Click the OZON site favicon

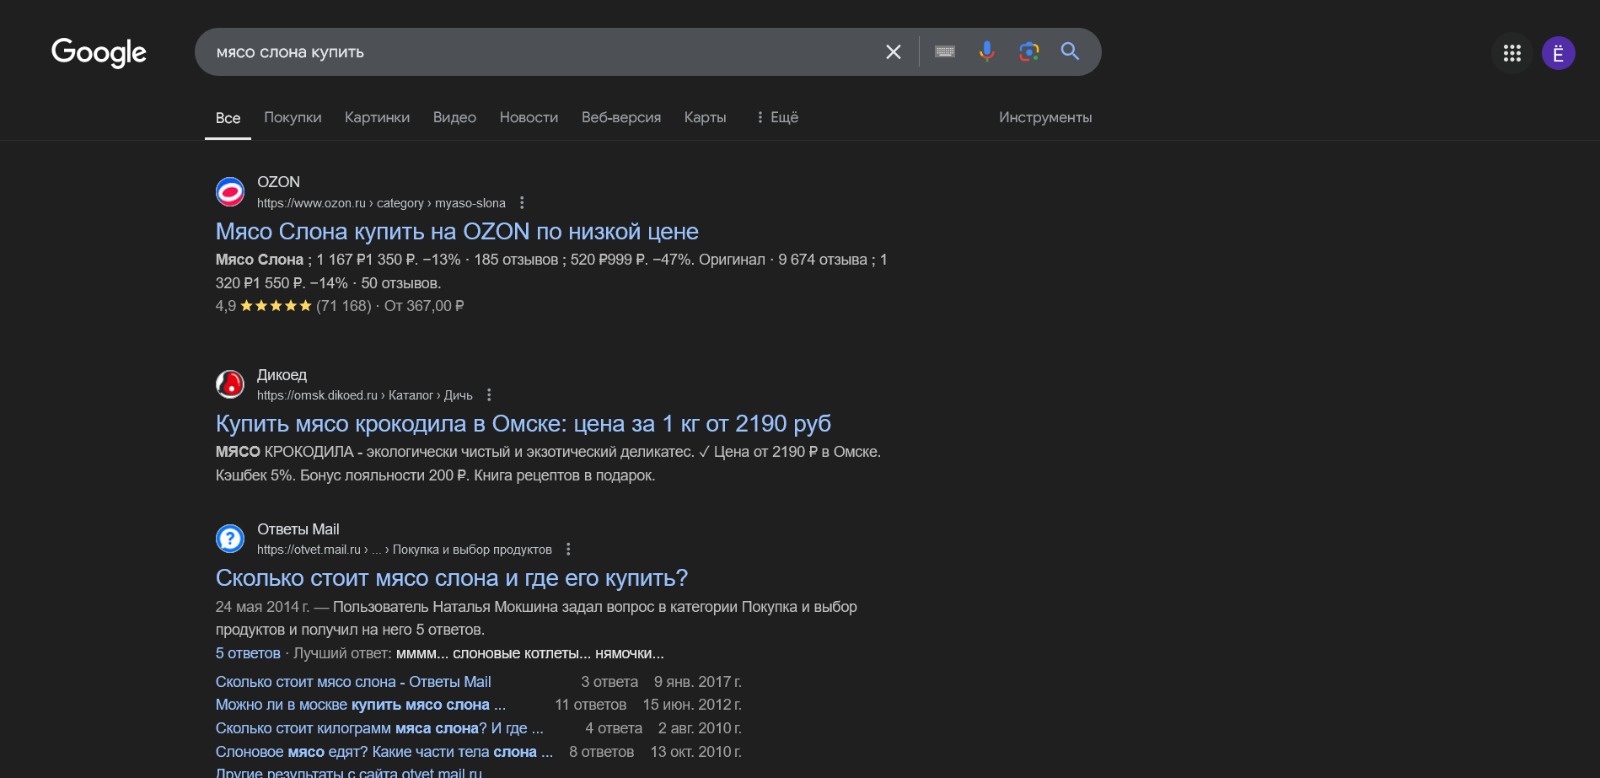tap(230, 191)
